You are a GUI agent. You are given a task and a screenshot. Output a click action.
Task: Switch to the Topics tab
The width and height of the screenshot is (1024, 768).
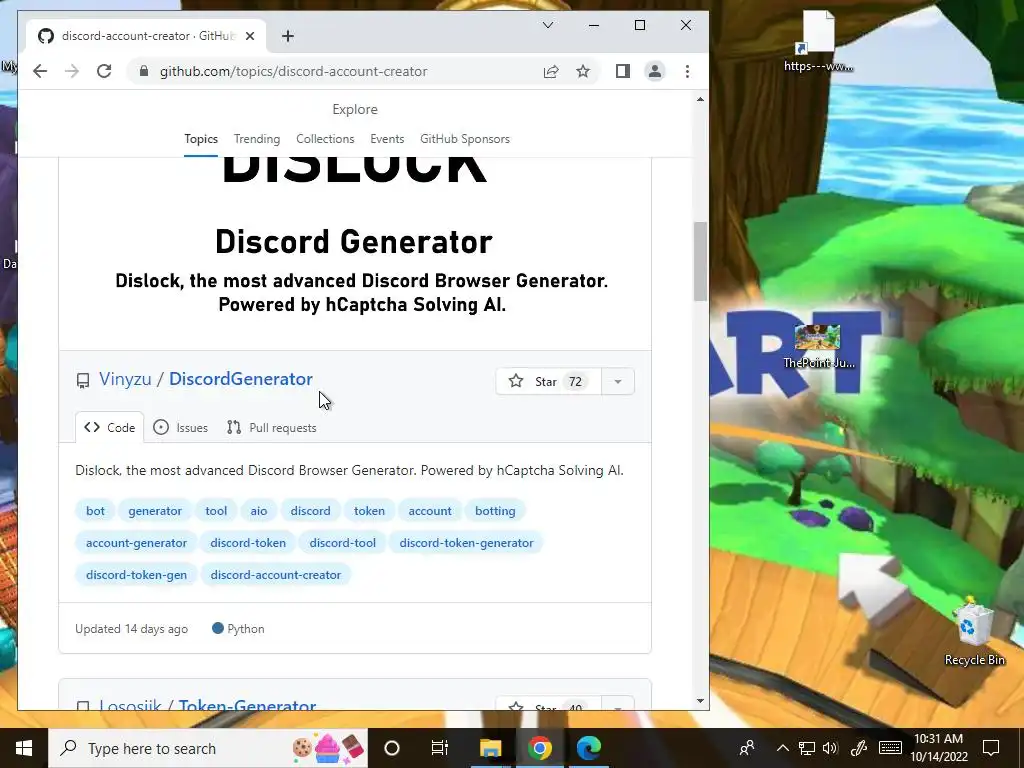(200, 138)
